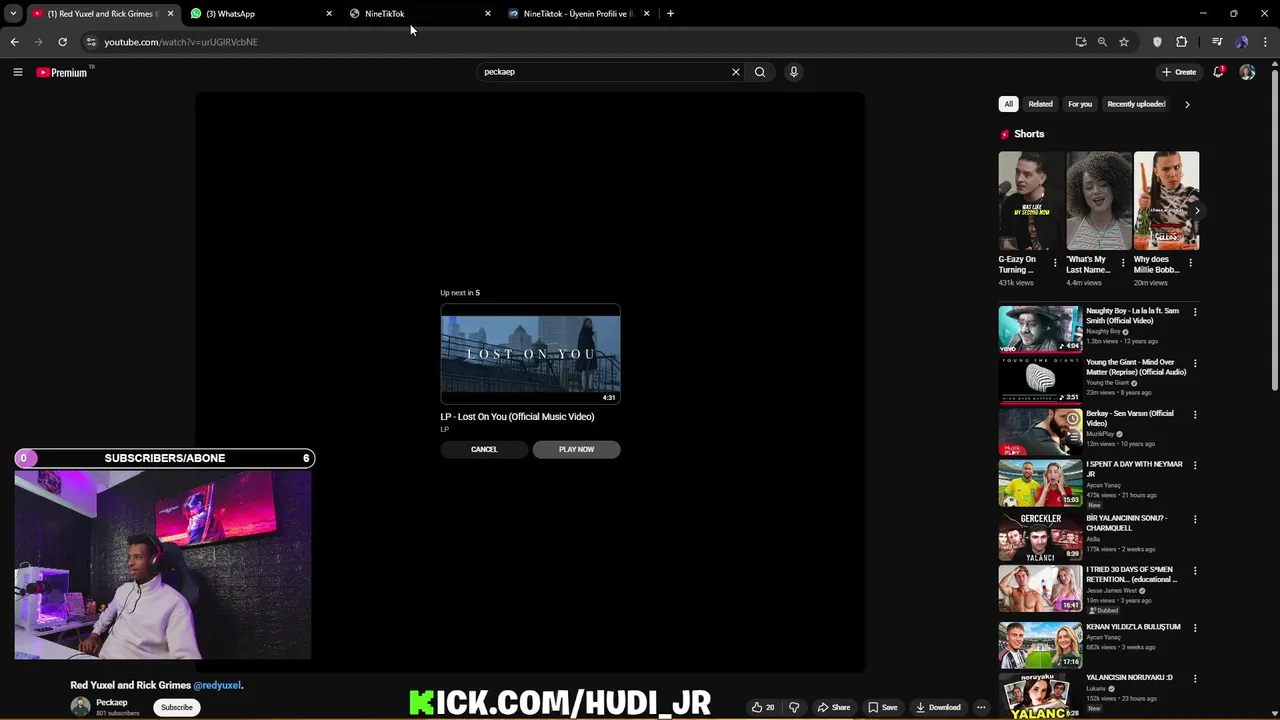The width and height of the screenshot is (1280, 720).
Task: Go to YouTube Premium home logo
Action: tap(62, 72)
